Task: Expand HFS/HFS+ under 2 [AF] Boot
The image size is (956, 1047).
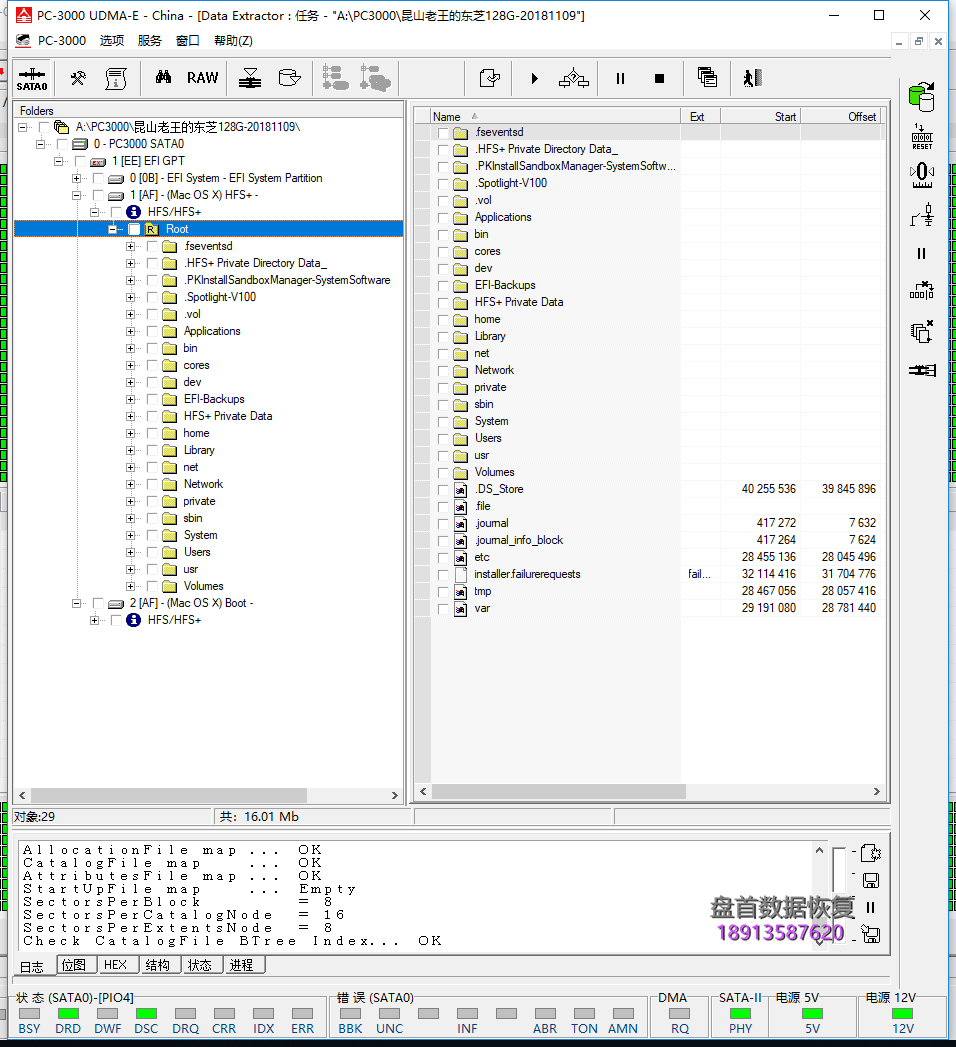Action: coord(94,620)
